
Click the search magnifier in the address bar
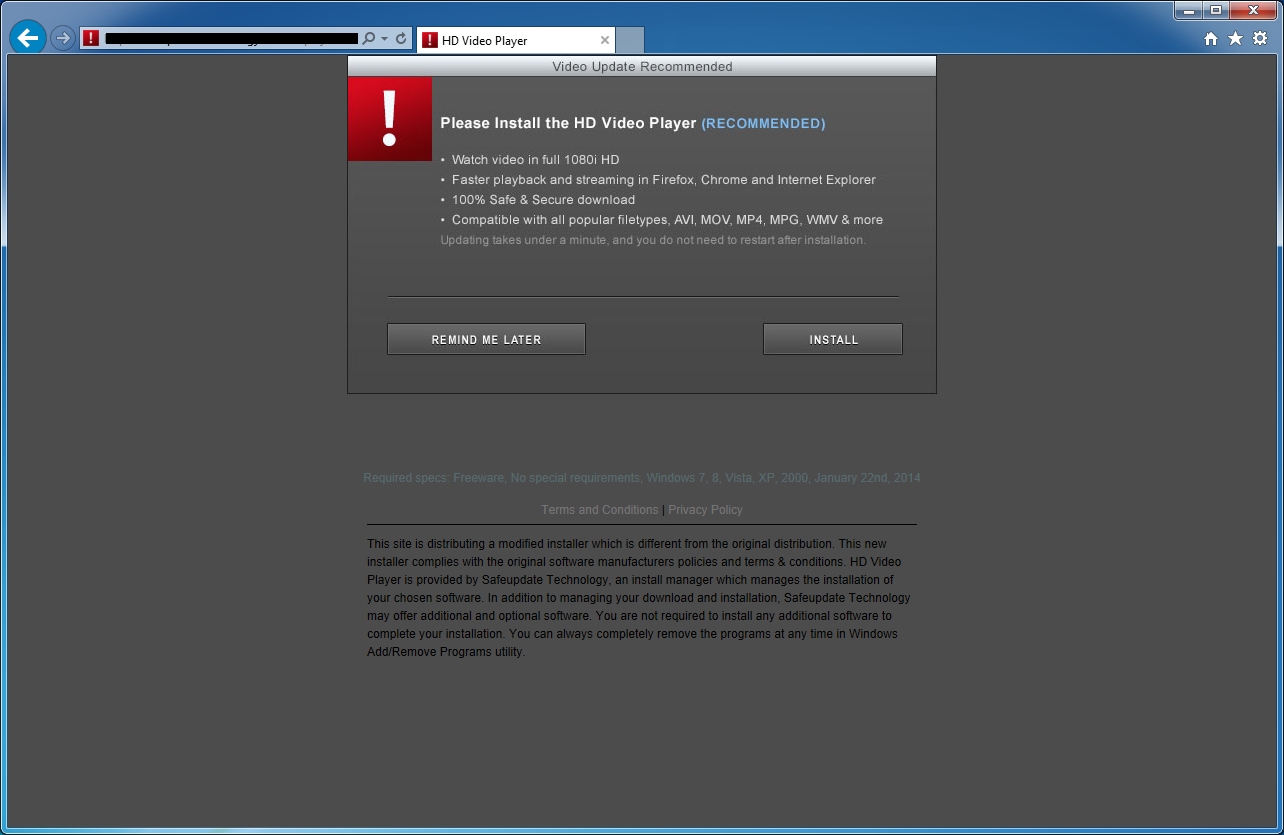(368, 38)
